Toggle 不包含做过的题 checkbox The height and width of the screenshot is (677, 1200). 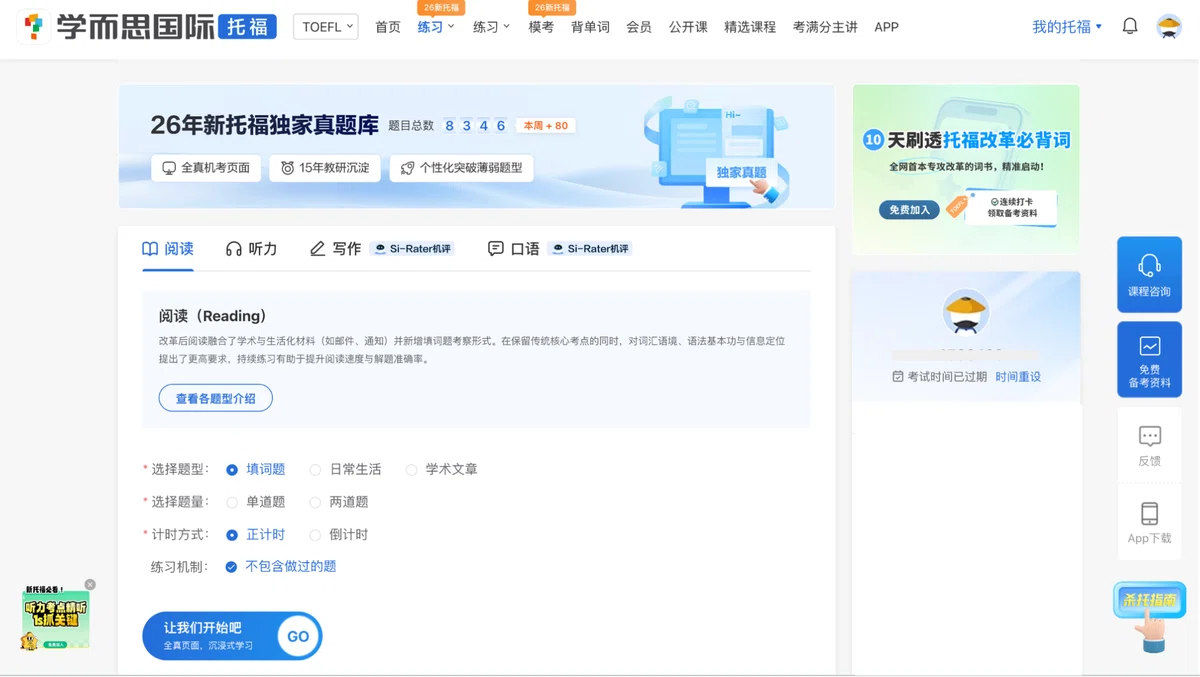(x=231, y=567)
